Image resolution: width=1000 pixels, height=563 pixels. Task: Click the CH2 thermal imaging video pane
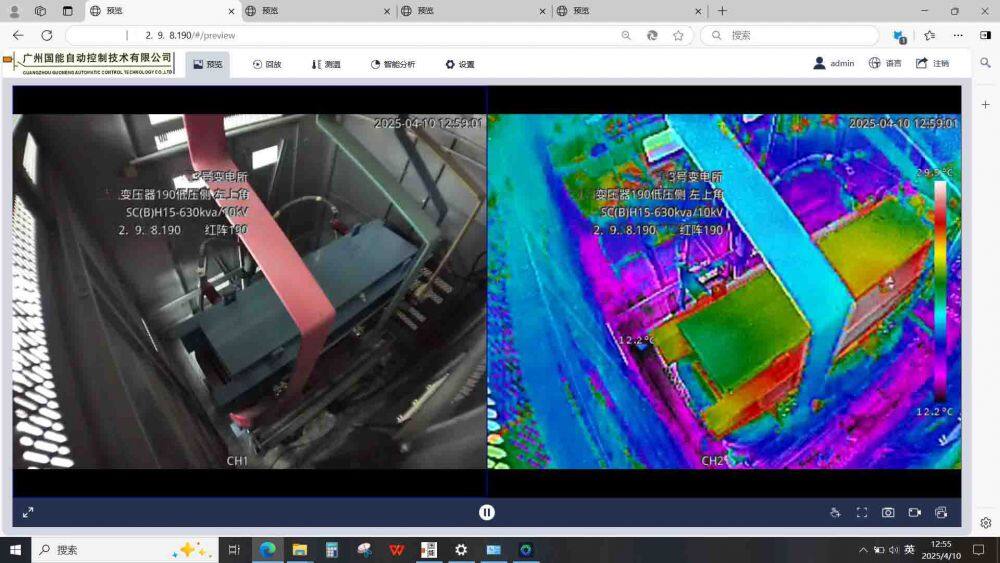tap(723, 290)
